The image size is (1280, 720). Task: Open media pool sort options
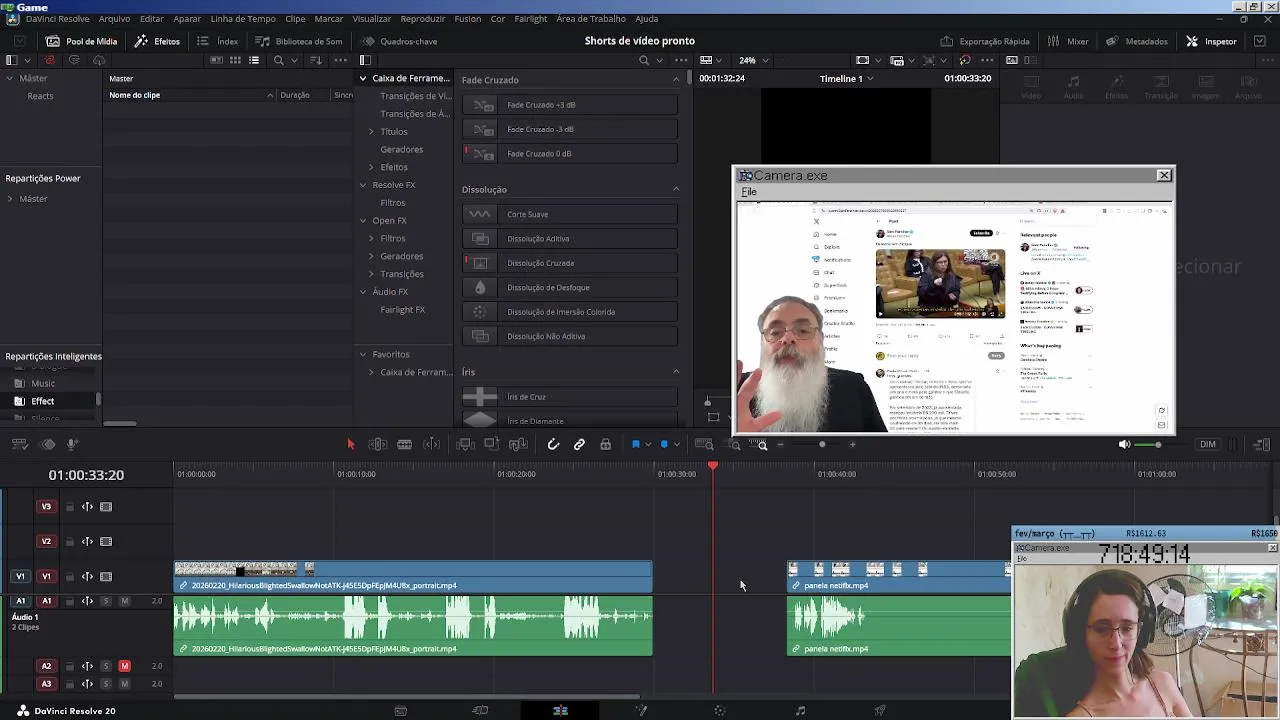[316, 60]
